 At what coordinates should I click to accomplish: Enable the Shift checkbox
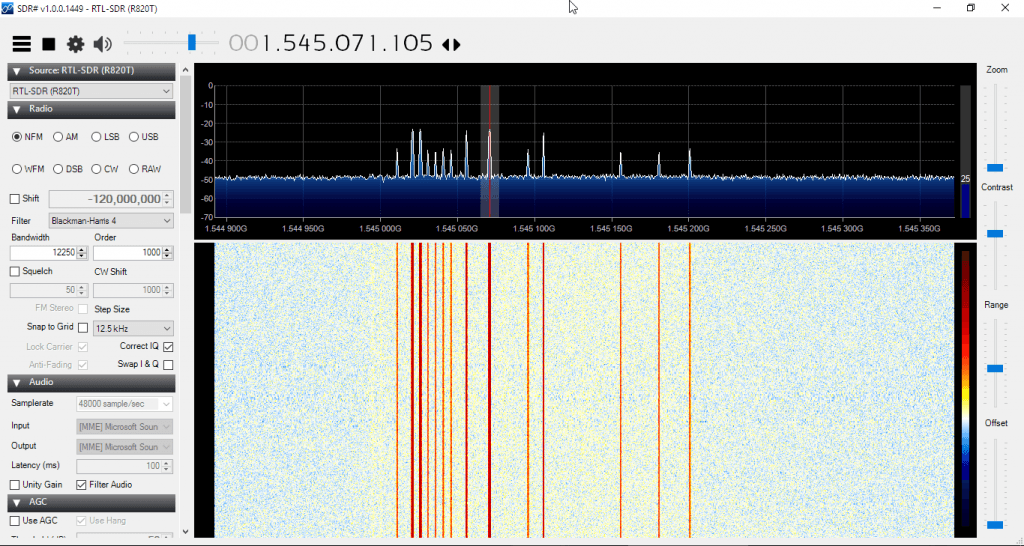pyautogui.click(x=15, y=199)
